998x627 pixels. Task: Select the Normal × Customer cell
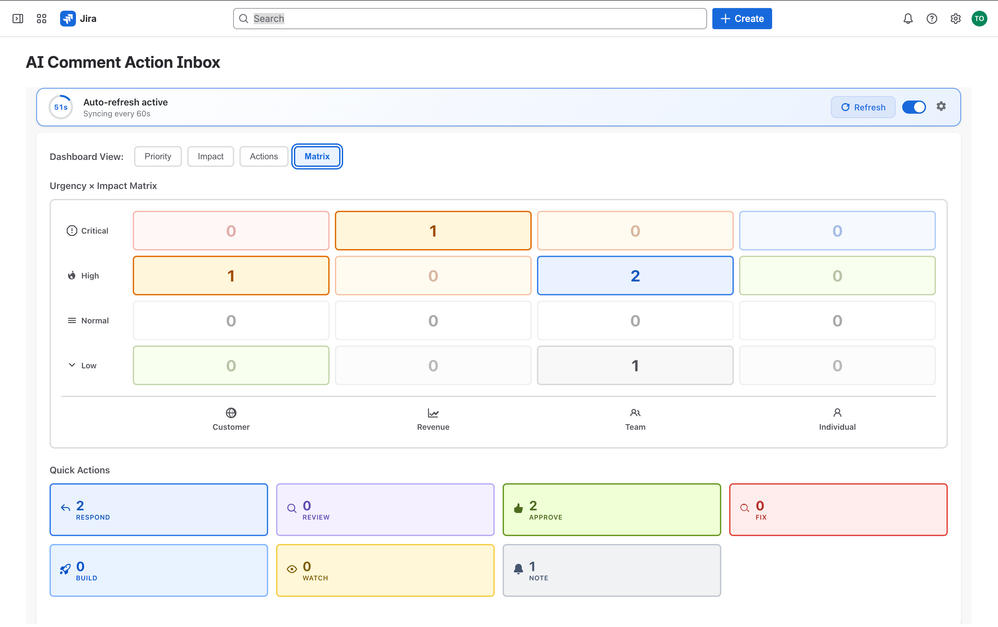[x=231, y=320]
